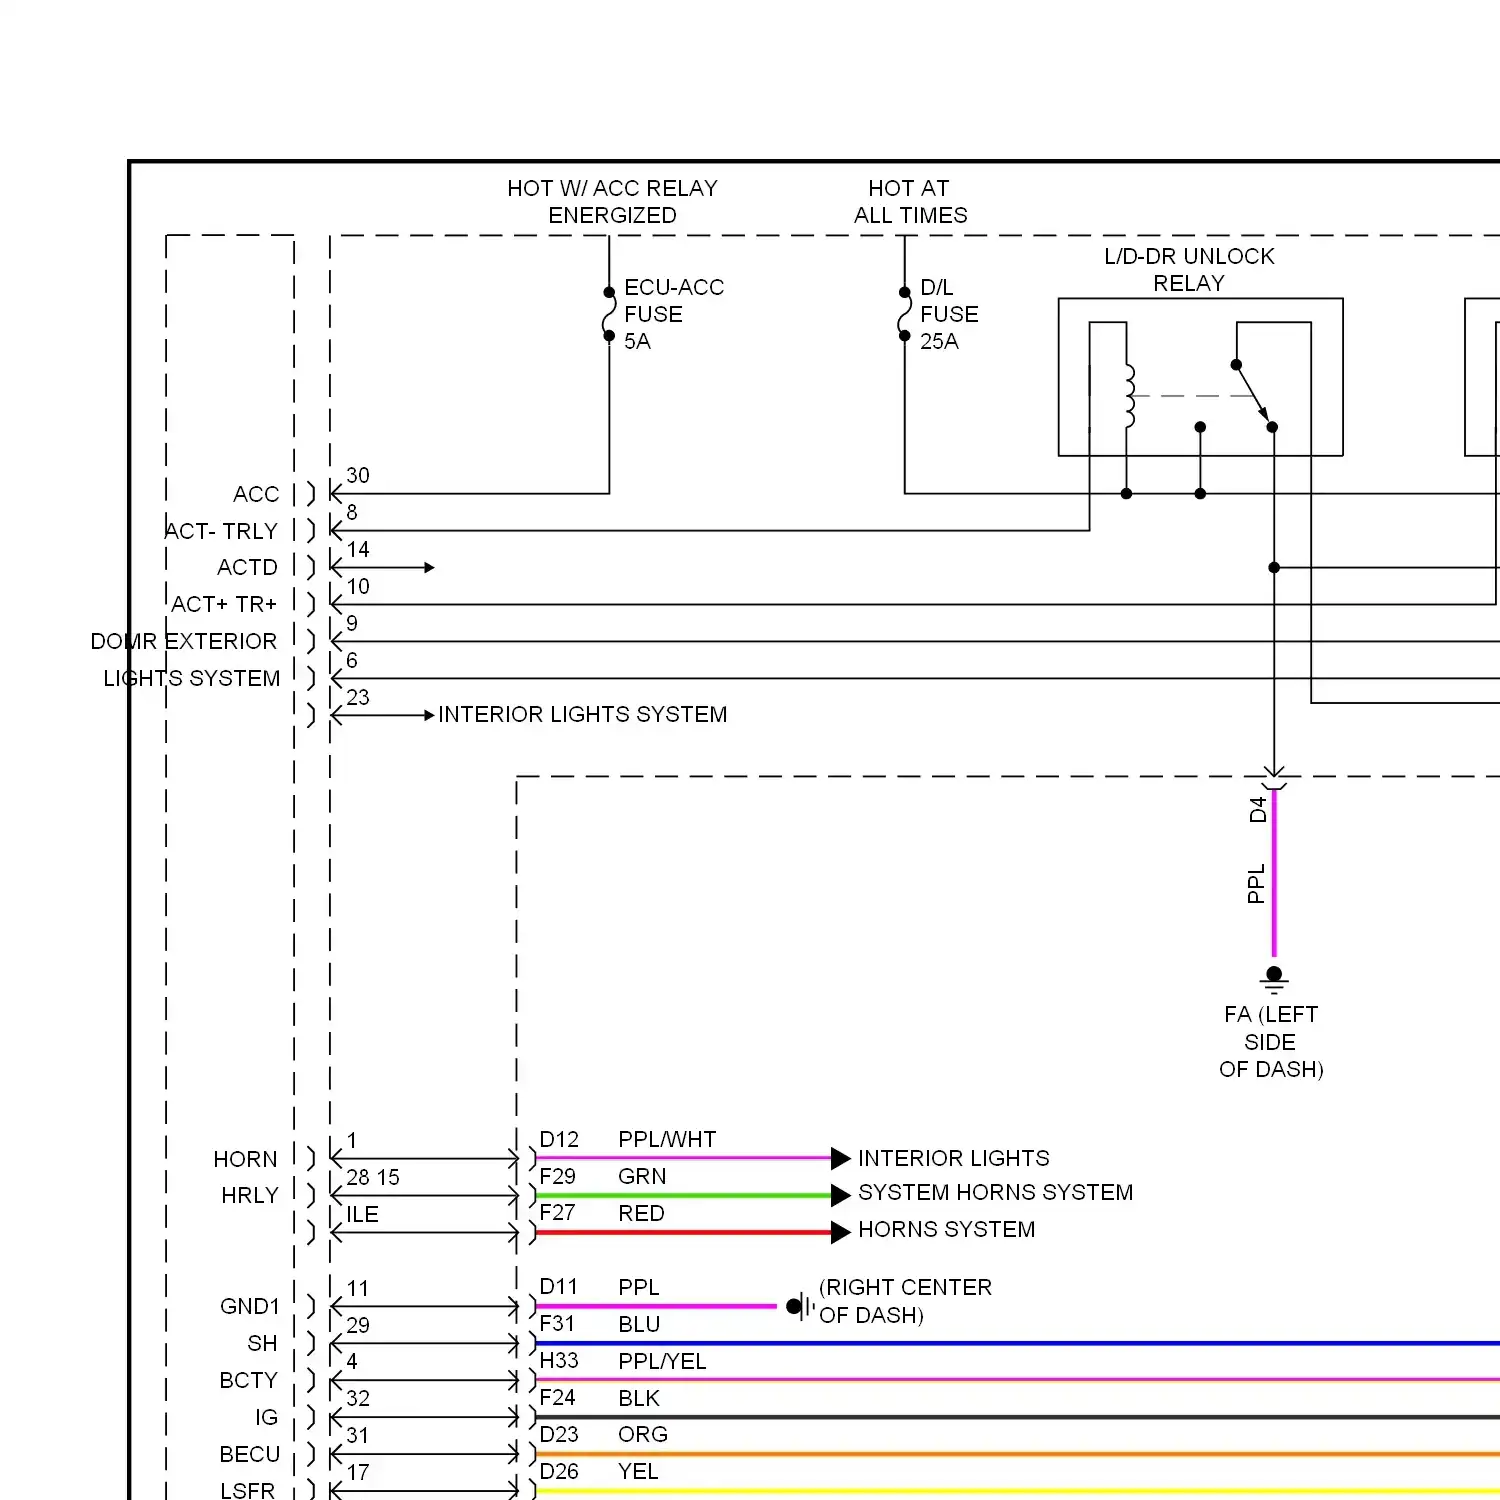
Task: Click the 'HORN' terminal label
Action: point(245,1159)
